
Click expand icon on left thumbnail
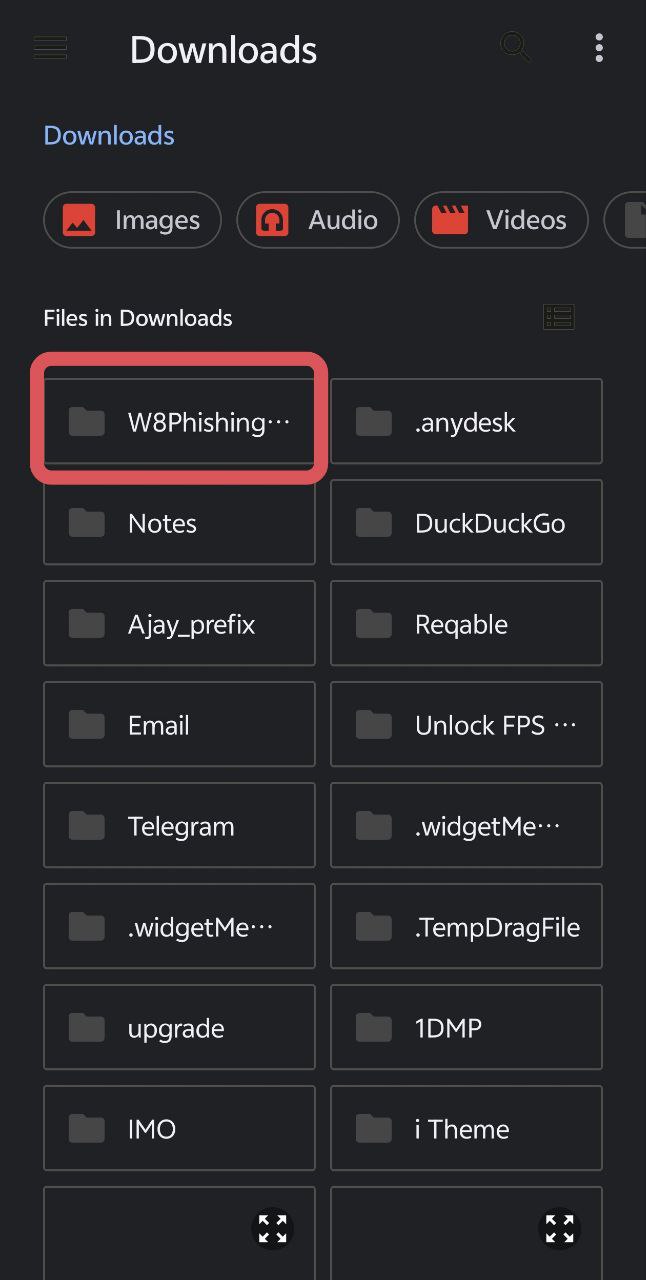(x=272, y=1228)
